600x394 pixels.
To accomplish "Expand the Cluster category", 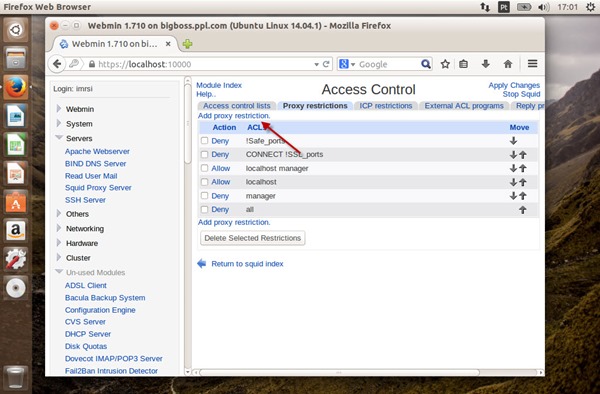I will coord(59,257).
